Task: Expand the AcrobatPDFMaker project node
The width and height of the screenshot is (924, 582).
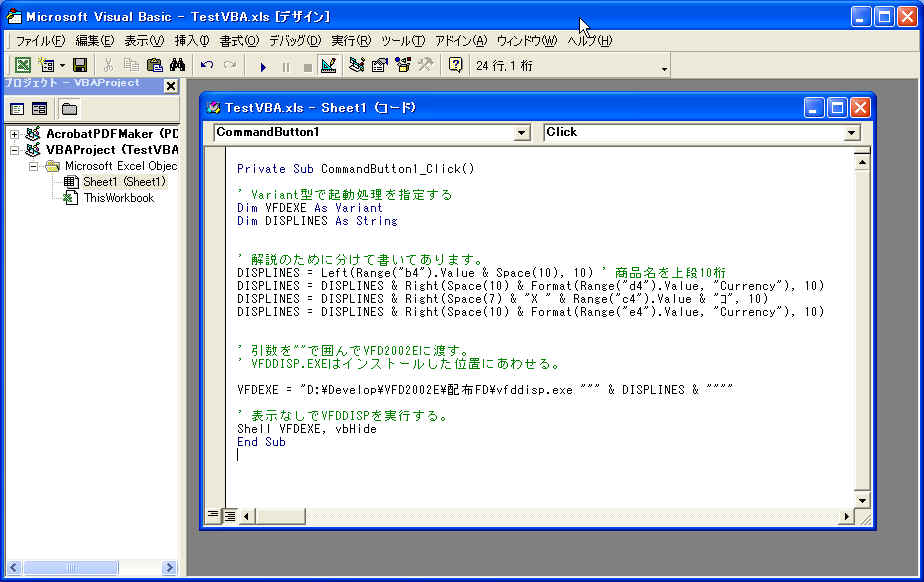Action: (x=14, y=134)
